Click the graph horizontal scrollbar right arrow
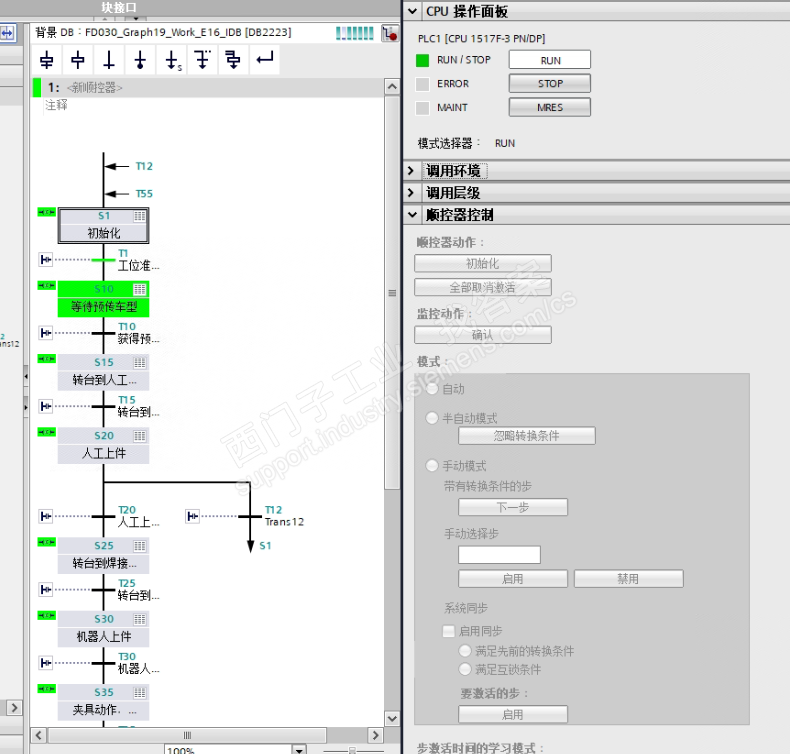This screenshot has width=790, height=754. (x=375, y=735)
